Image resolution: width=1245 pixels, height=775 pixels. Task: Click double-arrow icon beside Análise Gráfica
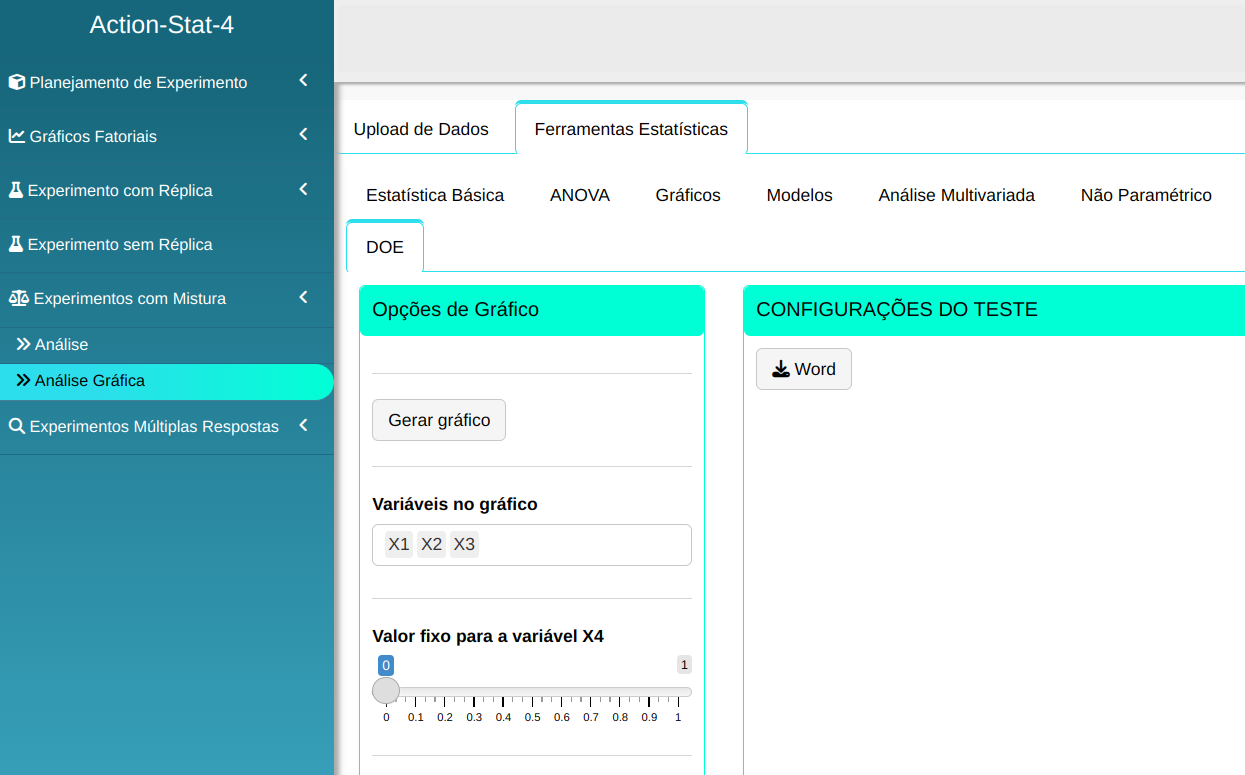coord(23,380)
